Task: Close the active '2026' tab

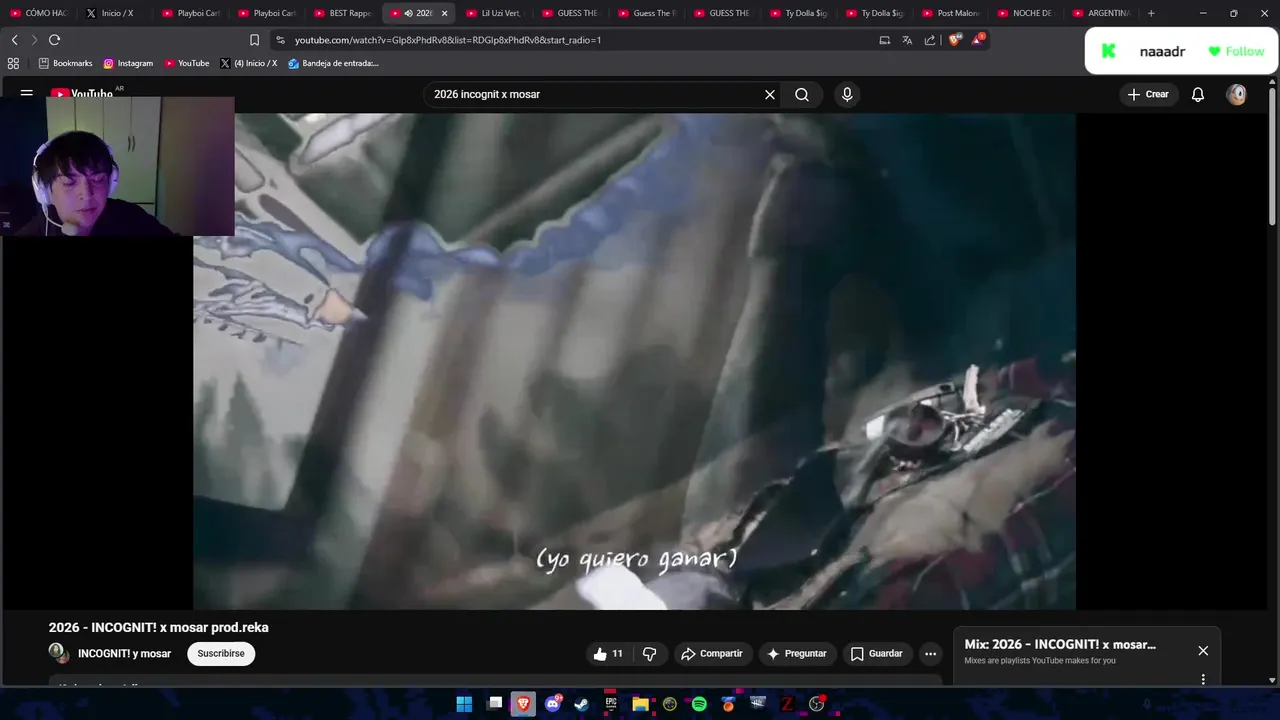Action: (444, 13)
